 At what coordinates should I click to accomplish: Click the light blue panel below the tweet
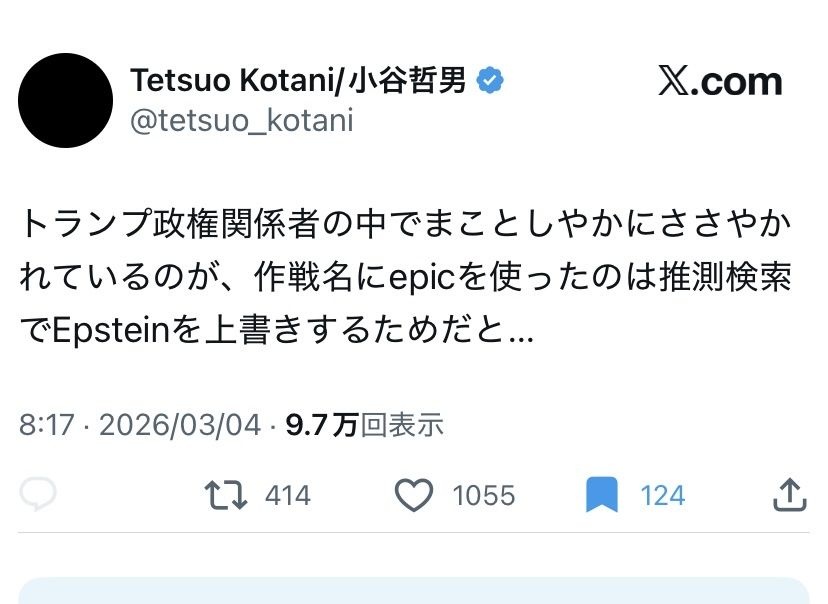tap(414, 591)
